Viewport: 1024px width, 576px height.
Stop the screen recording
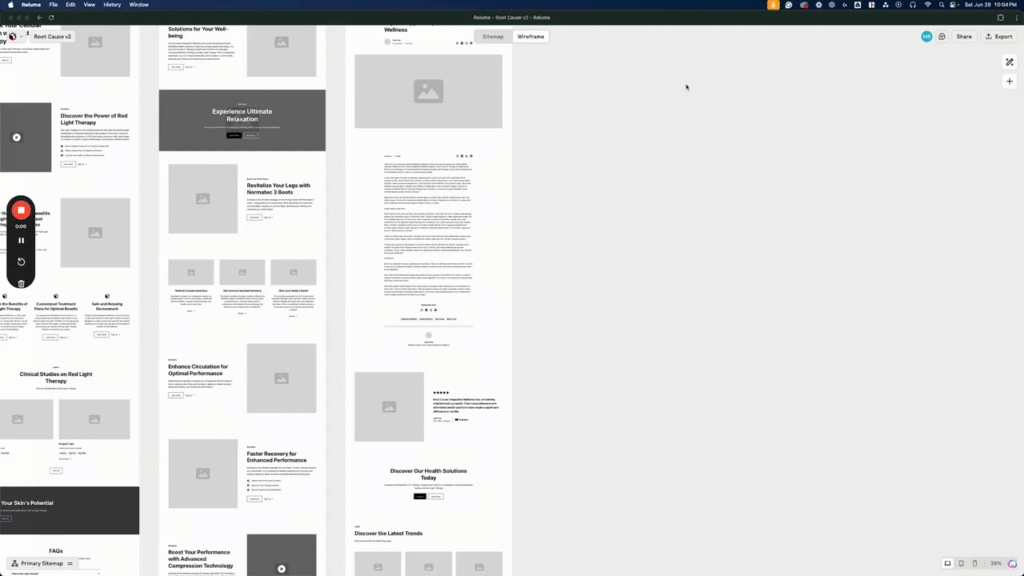point(21,209)
